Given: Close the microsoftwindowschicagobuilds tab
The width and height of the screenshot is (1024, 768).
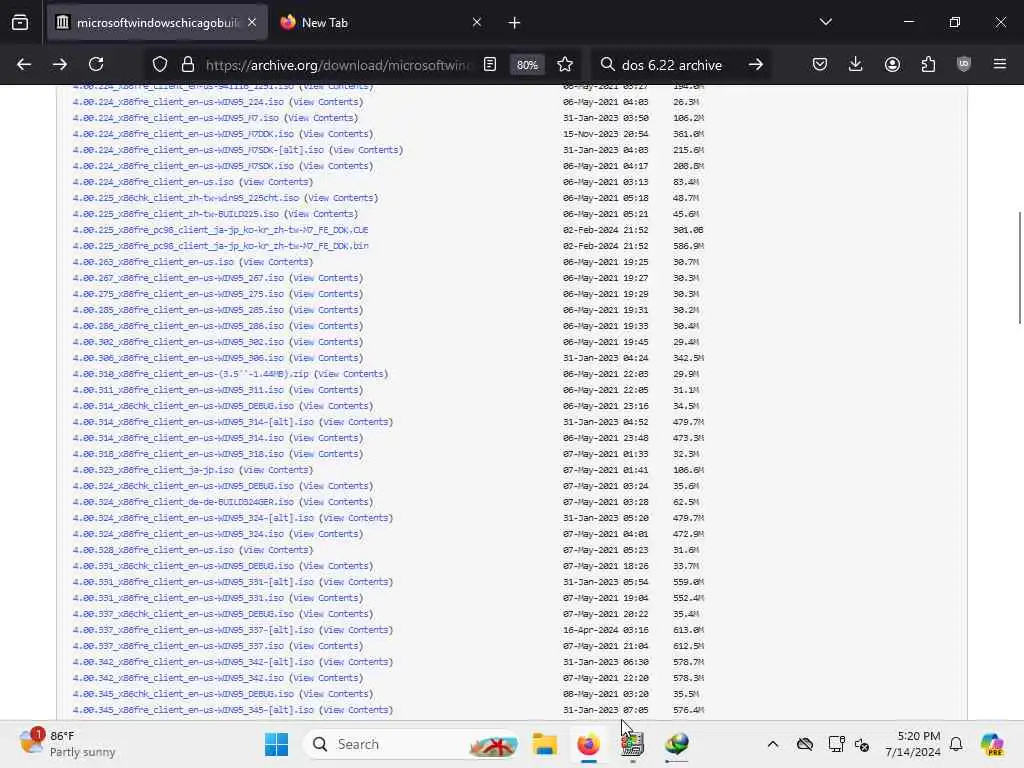Looking at the screenshot, I should (x=252, y=23).
